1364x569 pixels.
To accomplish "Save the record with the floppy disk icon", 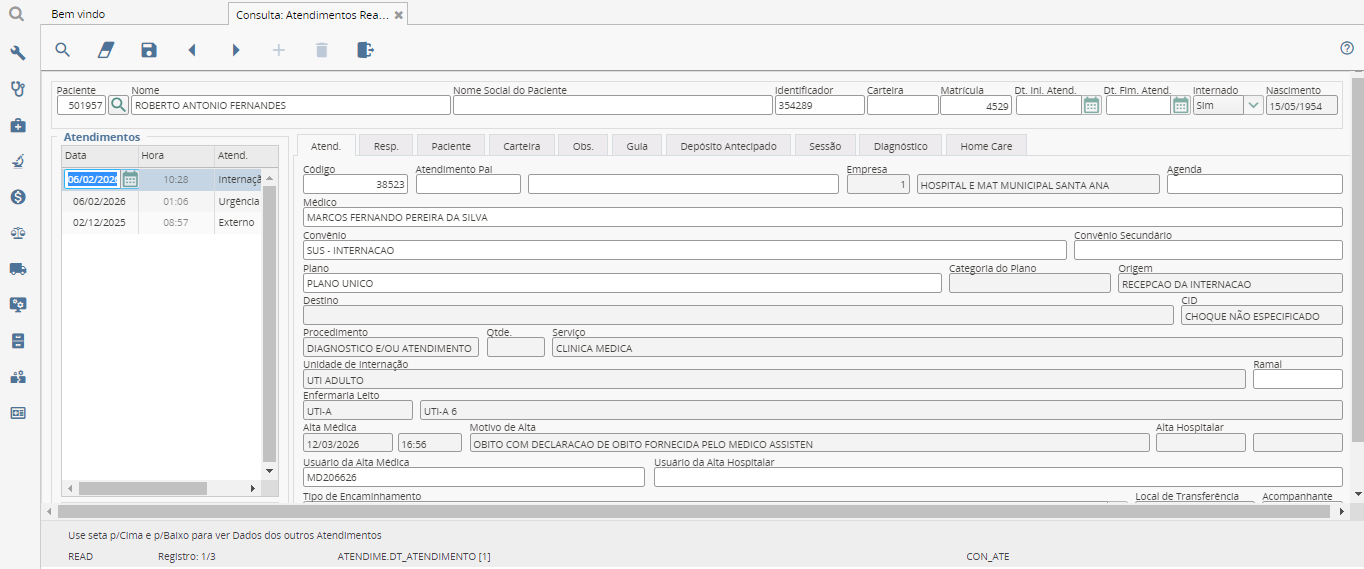I will (x=149, y=50).
